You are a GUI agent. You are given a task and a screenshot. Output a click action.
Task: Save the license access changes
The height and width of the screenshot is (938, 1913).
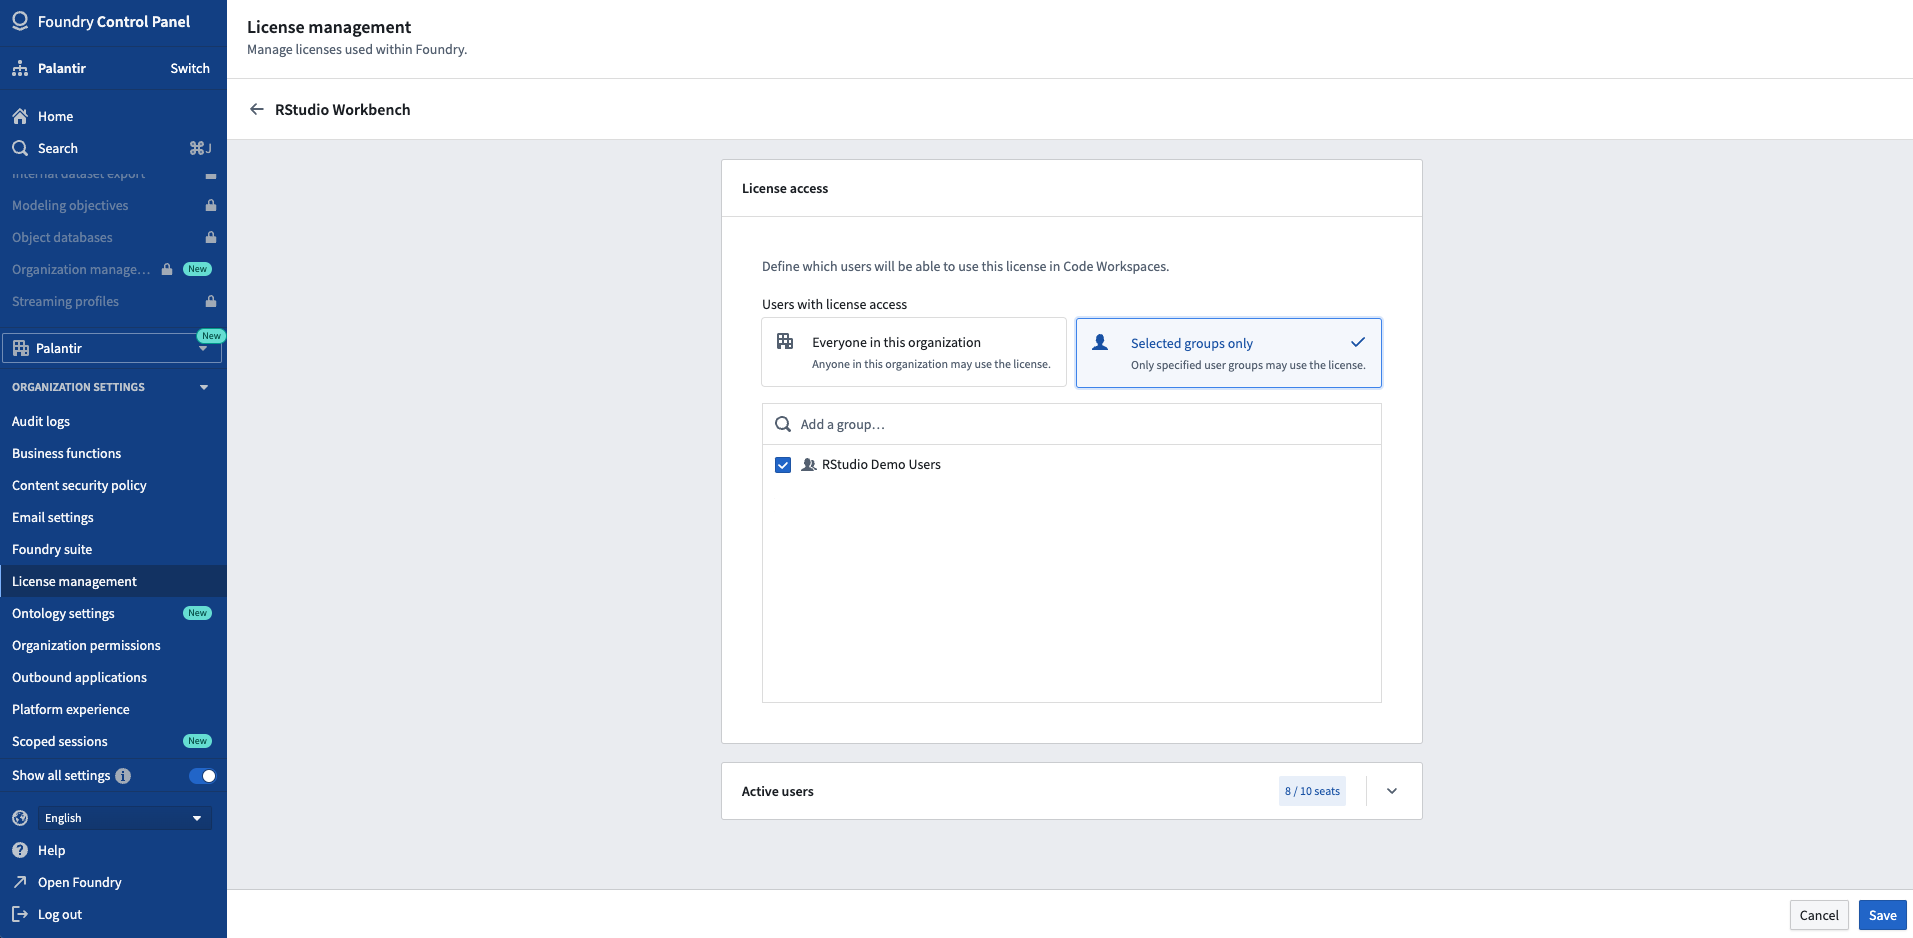pyautogui.click(x=1882, y=915)
